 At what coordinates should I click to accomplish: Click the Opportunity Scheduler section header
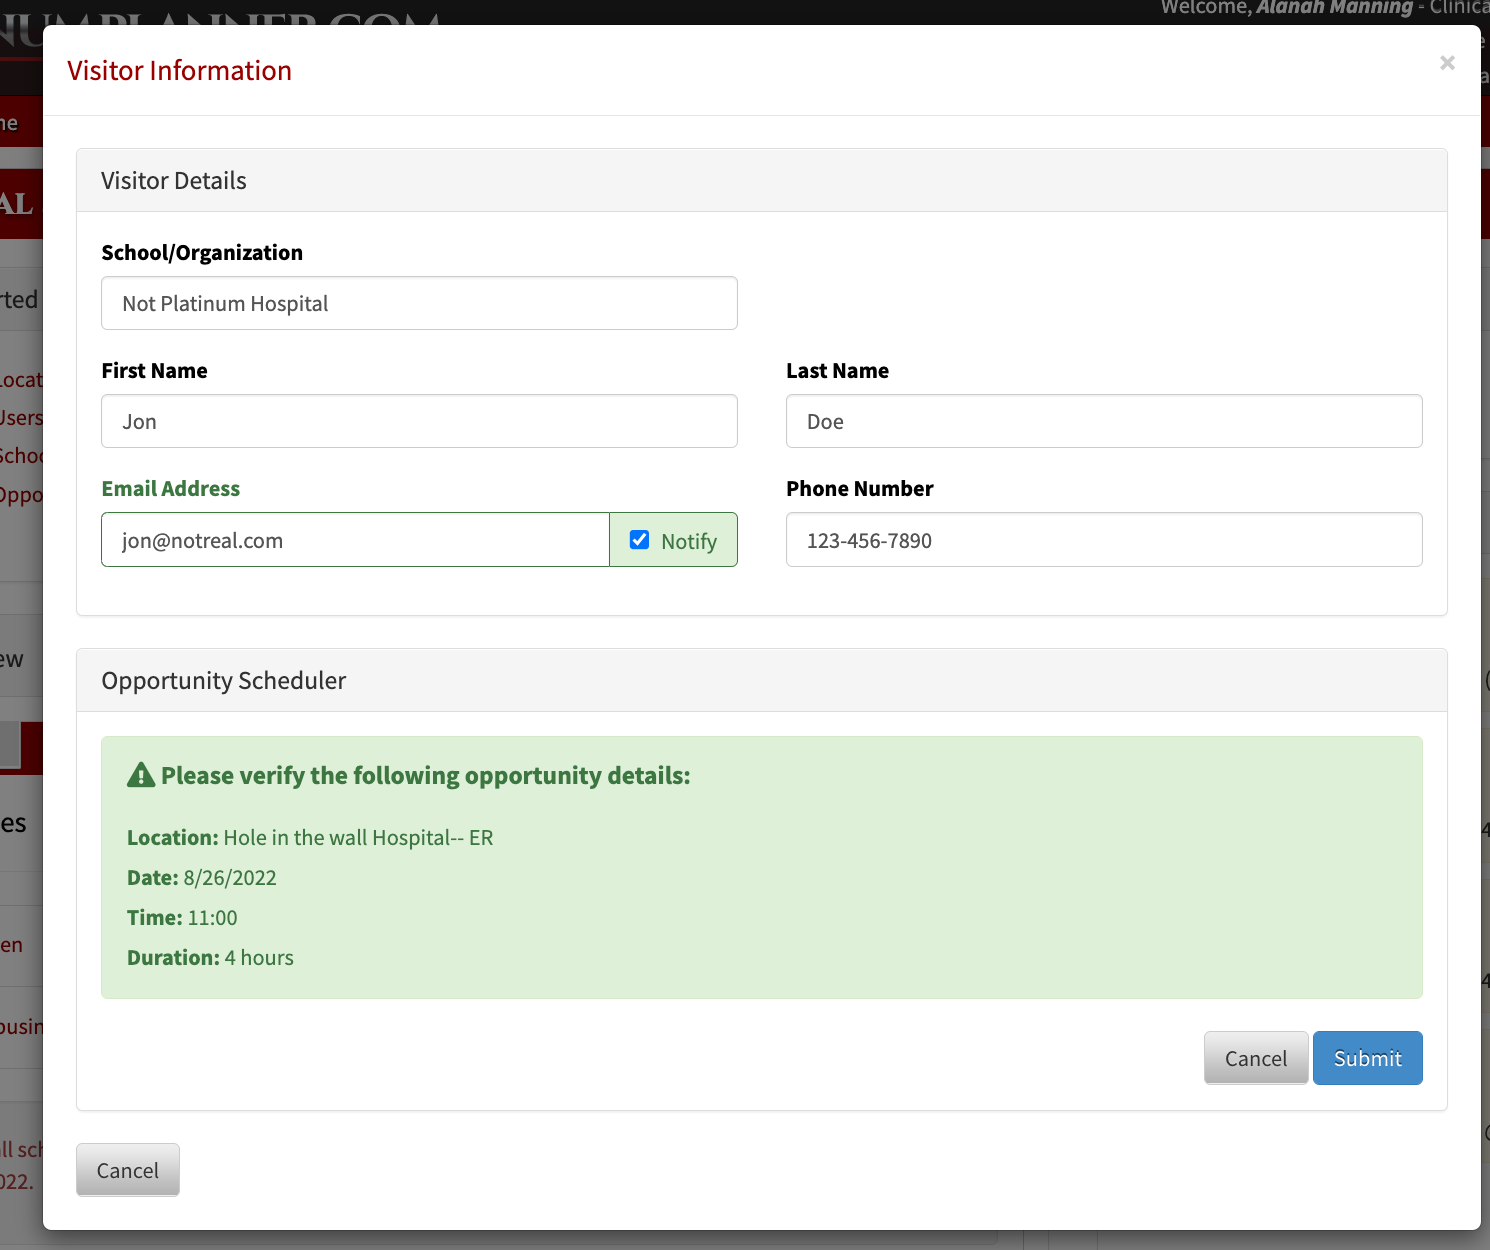(223, 680)
